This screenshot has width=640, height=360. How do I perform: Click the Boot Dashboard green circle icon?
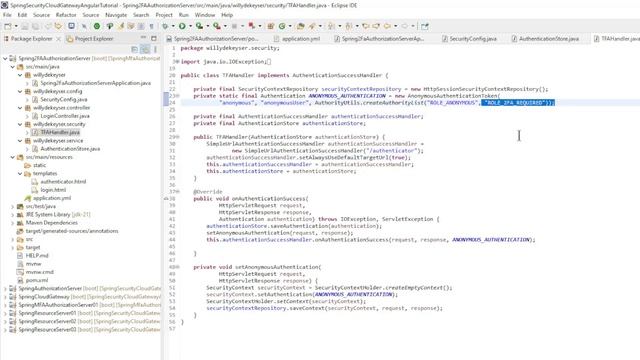coord(97,26)
